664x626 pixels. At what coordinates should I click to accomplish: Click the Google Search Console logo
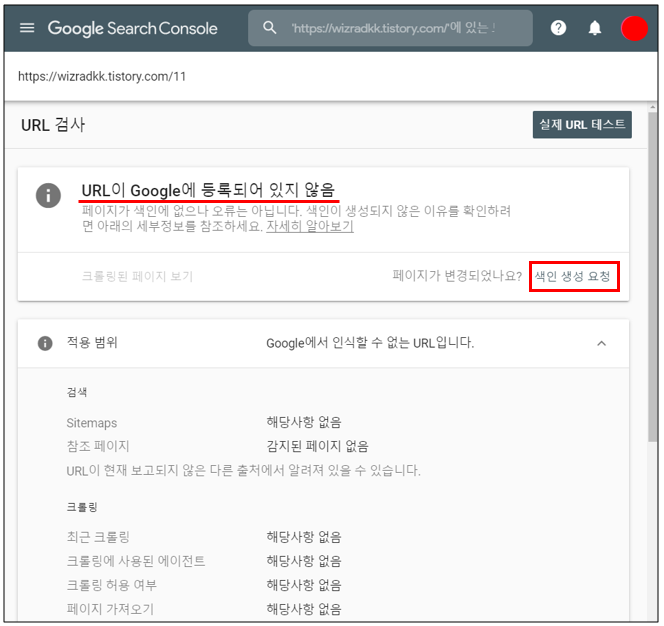coord(132,28)
